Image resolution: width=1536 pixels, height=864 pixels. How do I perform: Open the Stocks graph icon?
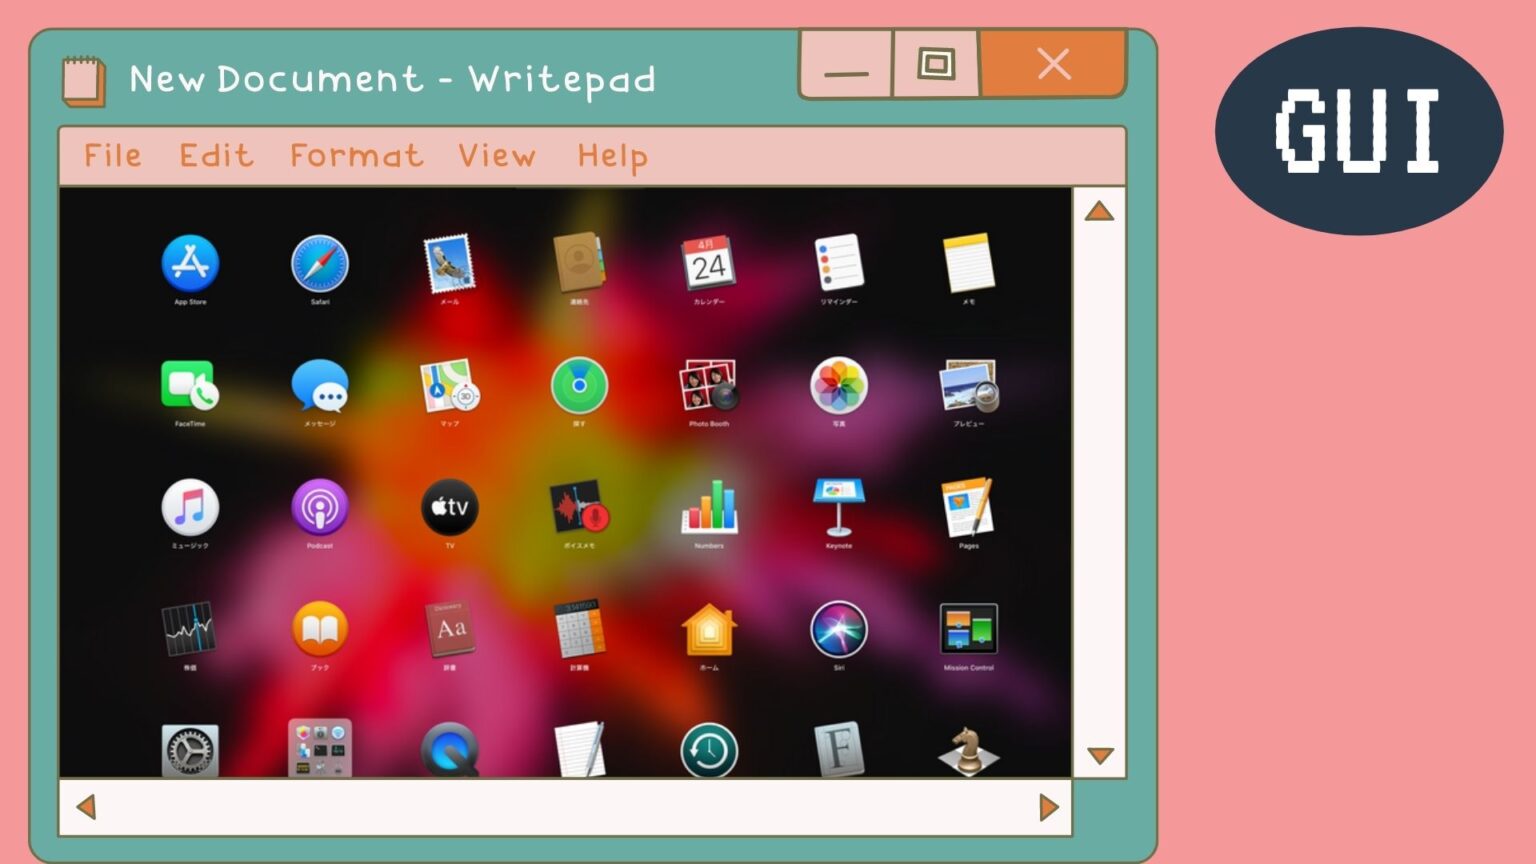[x=189, y=629]
